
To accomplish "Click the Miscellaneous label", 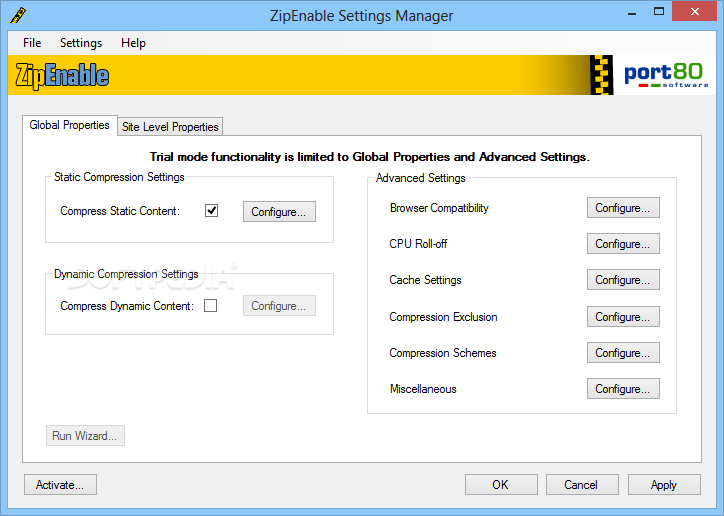I will point(423,389).
